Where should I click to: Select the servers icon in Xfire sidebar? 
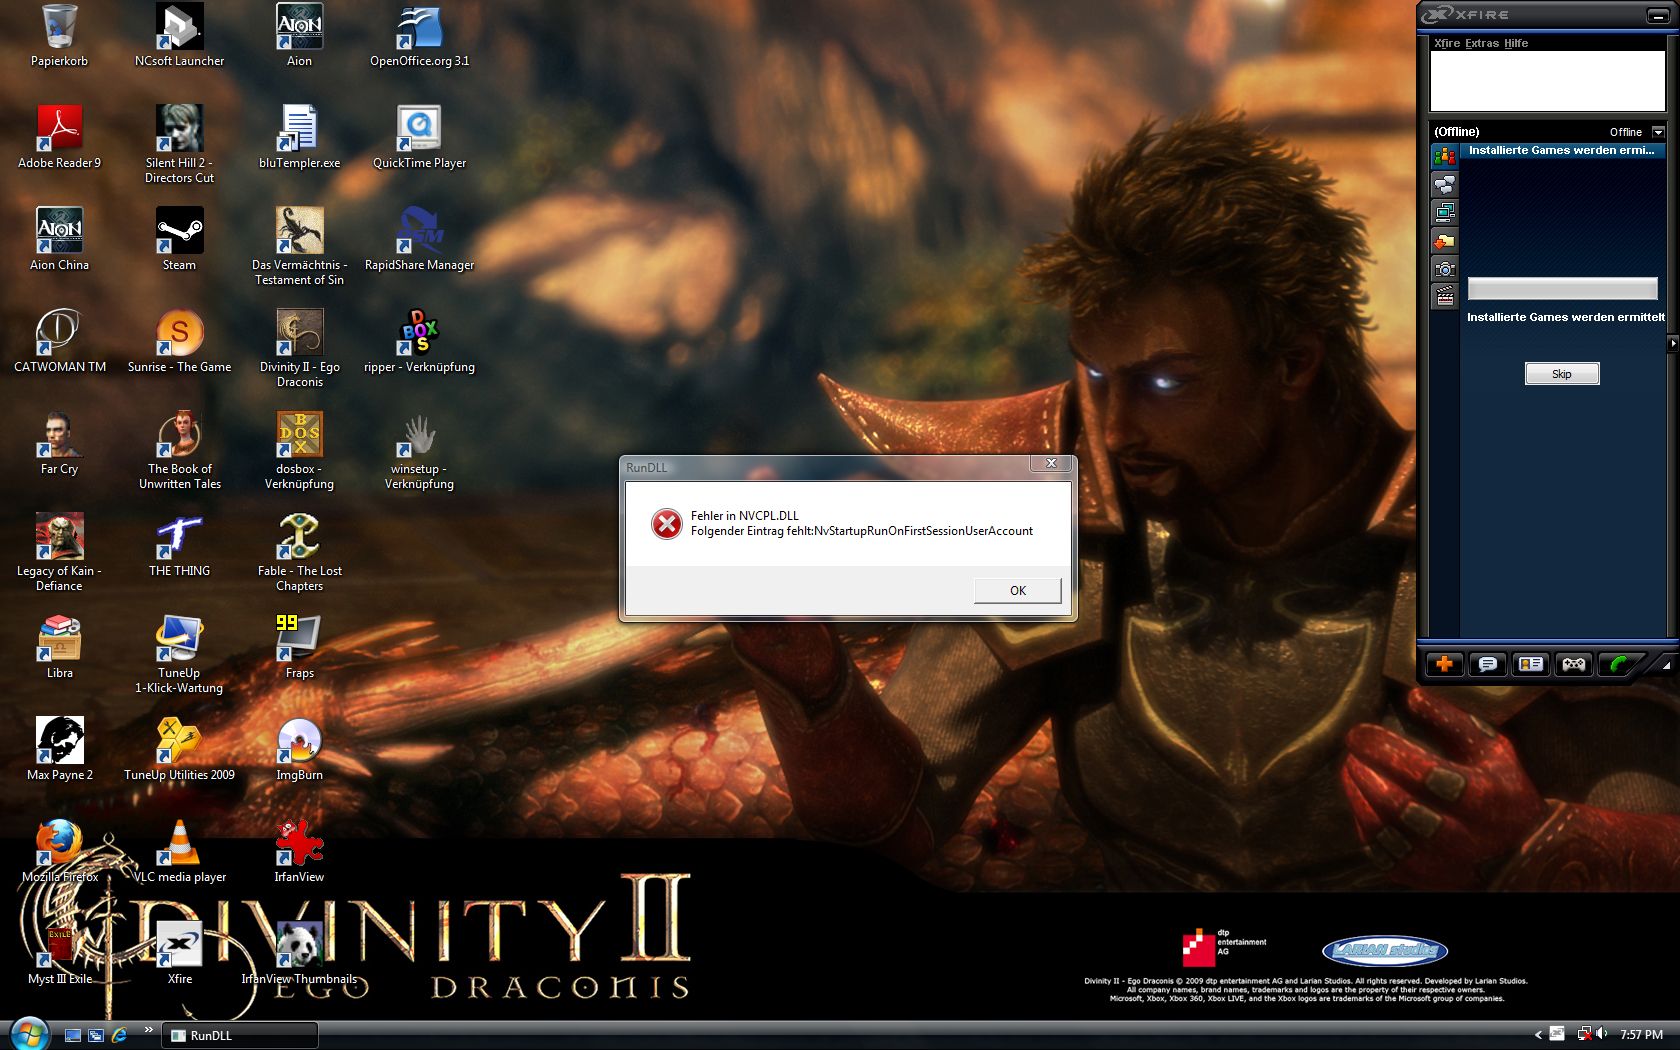pos(1444,212)
